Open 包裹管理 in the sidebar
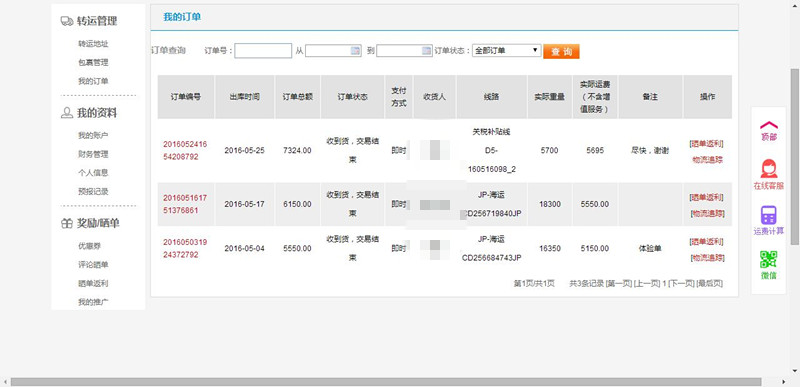The image size is (800, 387). pyautogui.click(x=93, y=63)
